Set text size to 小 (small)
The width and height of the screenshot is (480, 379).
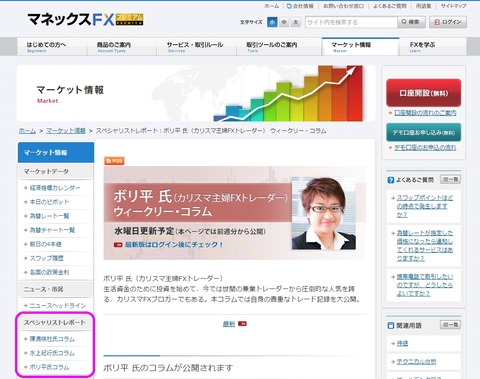click(272, 22)
